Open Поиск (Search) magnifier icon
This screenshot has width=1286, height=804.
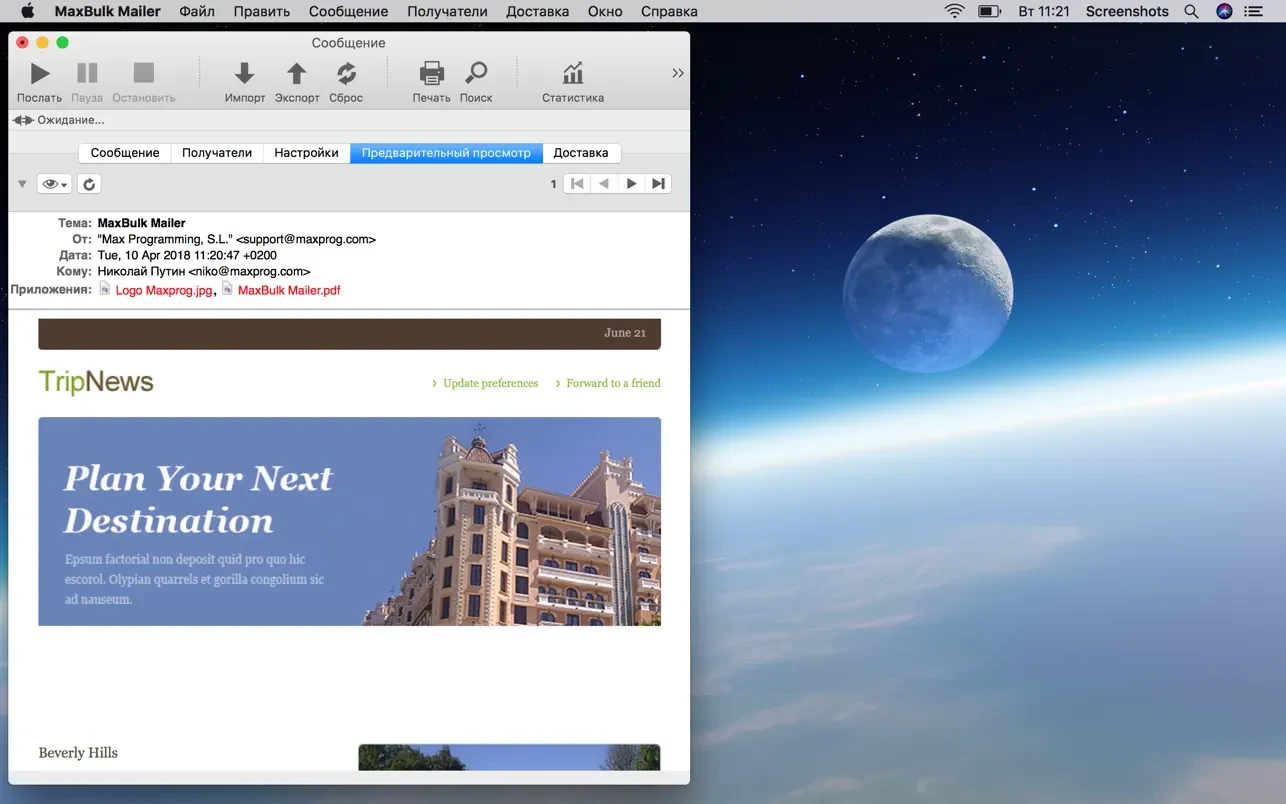coord(476,74)
